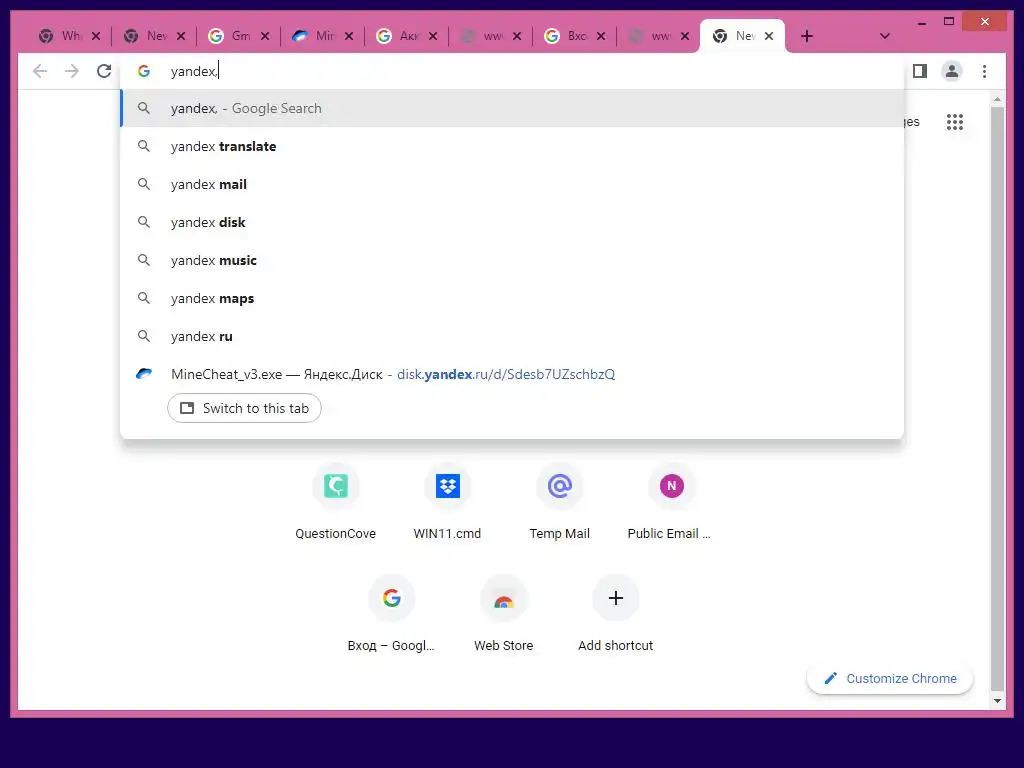Screen dimensions: 1024x768
Task: Open the Public Email shortcut
Action: [x=671, y=502]
